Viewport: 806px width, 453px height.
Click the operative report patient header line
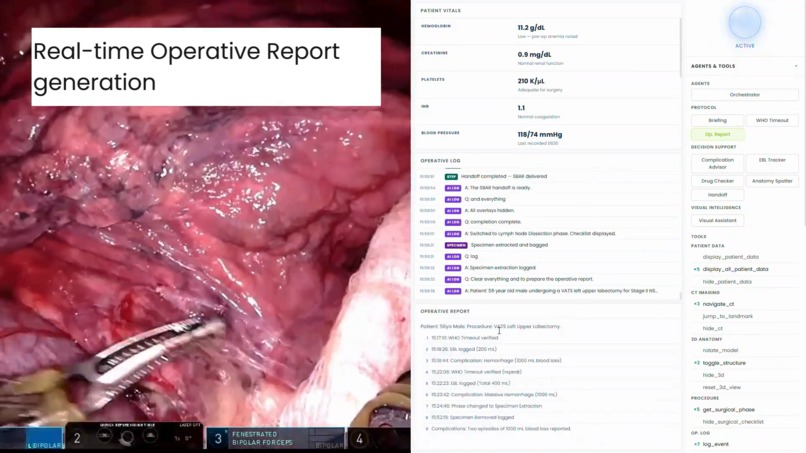[490, 327]
